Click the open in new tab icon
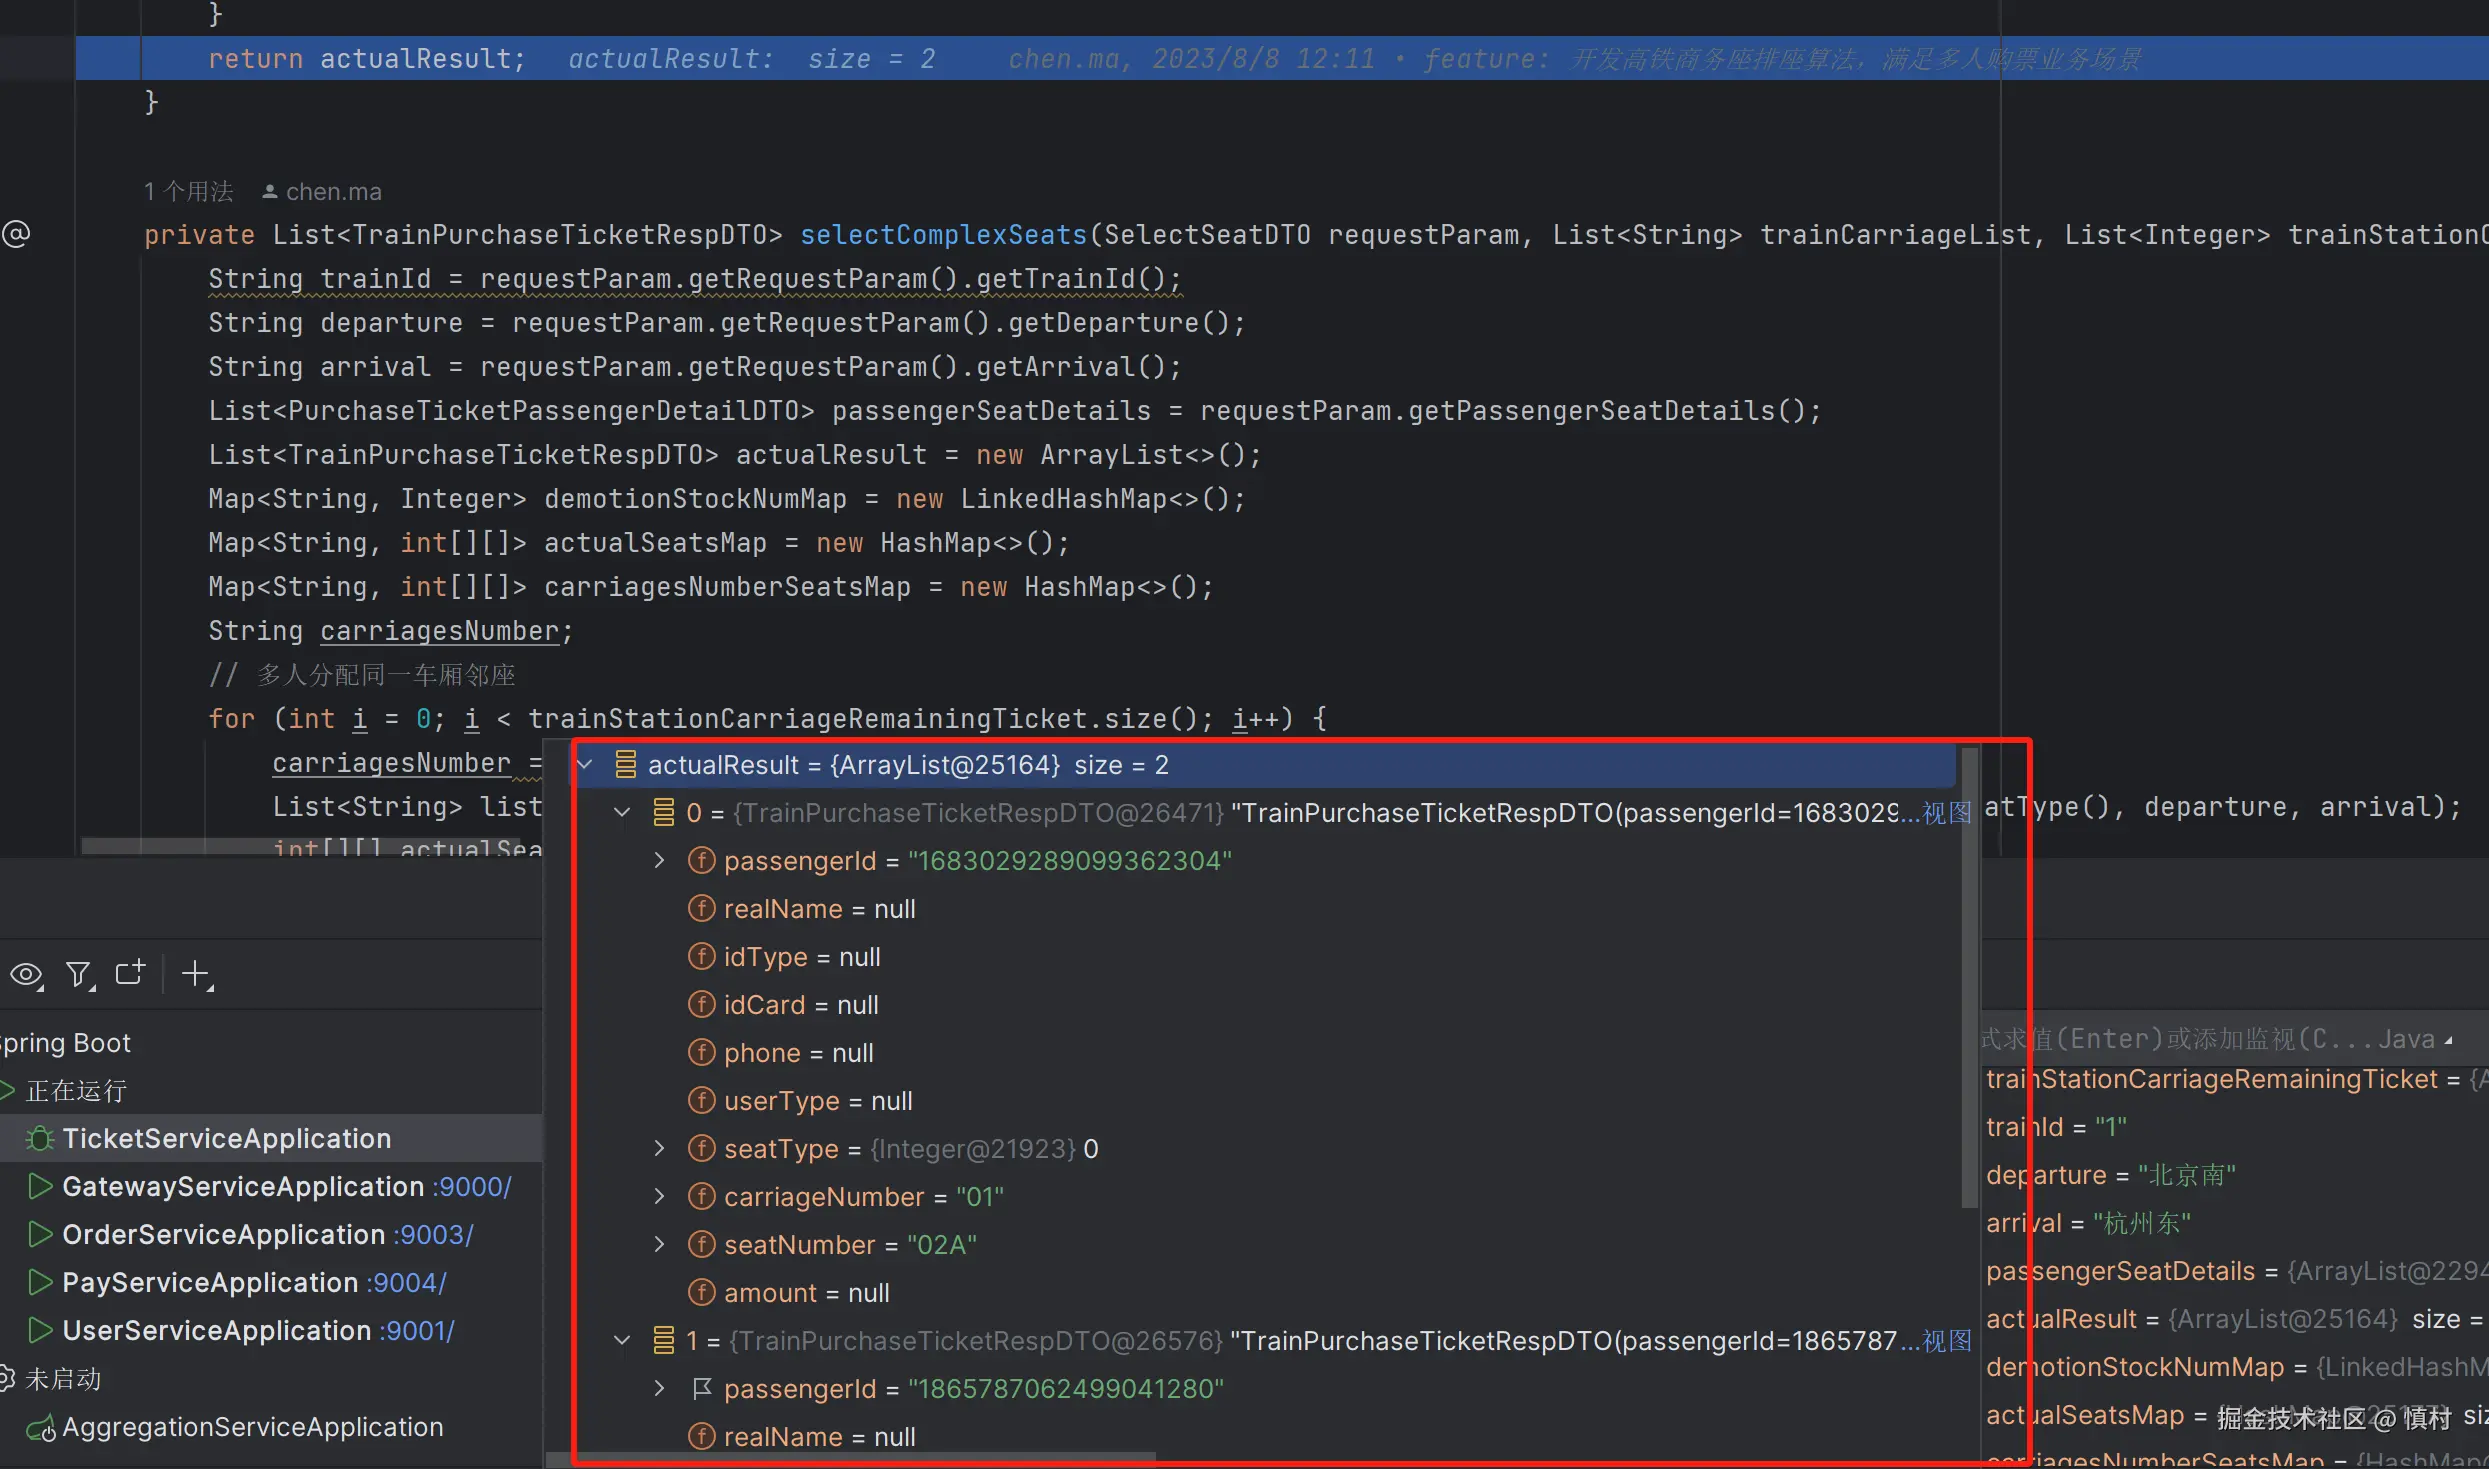The height and width of the screenshot is (1469, 2489). (x=130, y=973)
